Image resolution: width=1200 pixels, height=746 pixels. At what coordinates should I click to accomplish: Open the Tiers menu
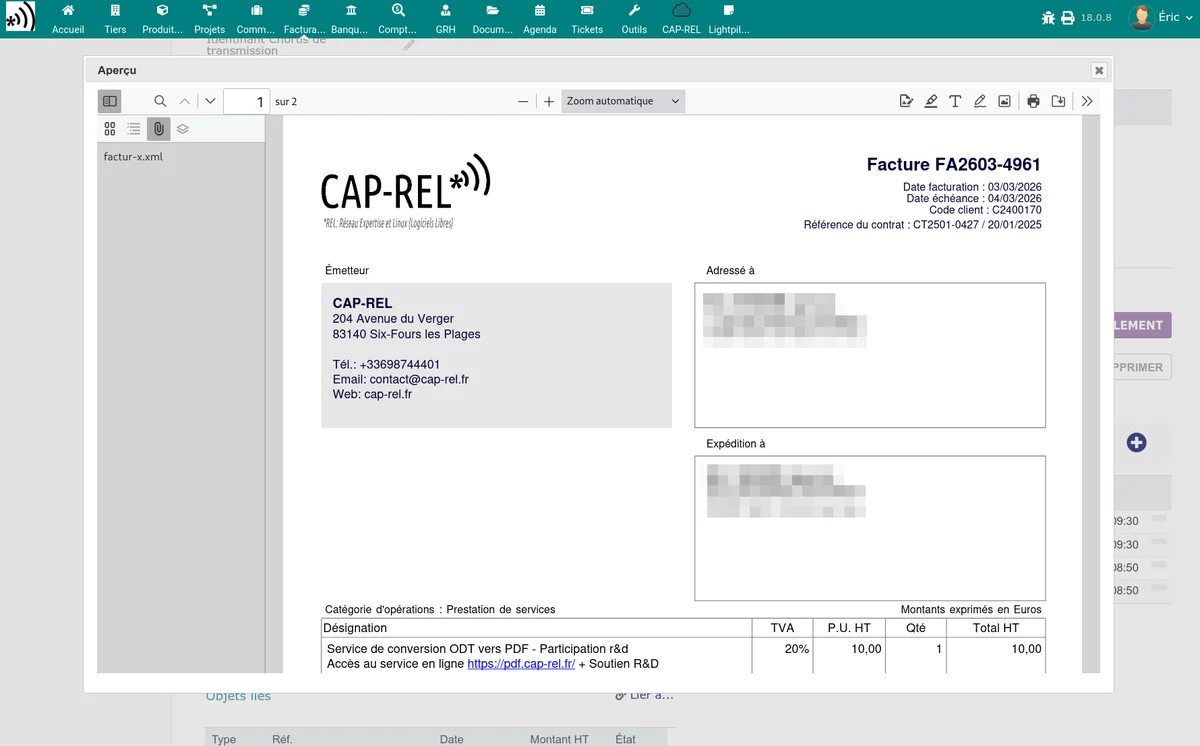coord(115,19)
